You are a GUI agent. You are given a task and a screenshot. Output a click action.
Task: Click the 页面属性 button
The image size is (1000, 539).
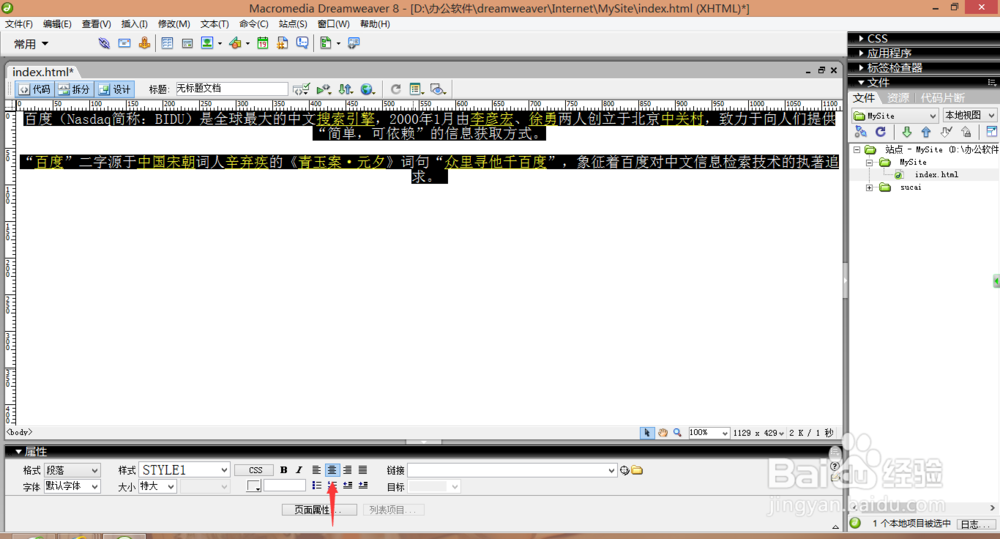click(x=320, y=510)
